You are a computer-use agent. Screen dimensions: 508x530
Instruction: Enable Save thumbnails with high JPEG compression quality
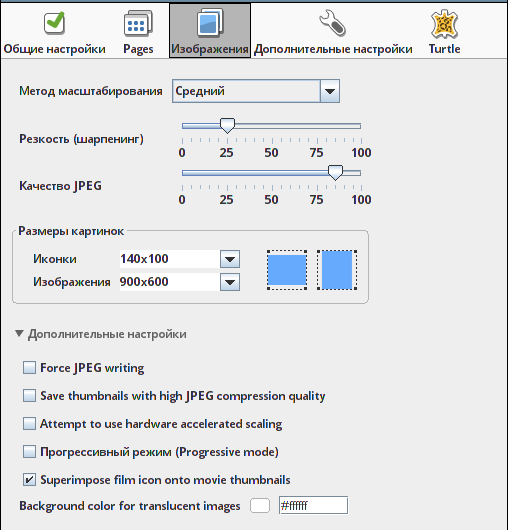[x=29, y=395]
